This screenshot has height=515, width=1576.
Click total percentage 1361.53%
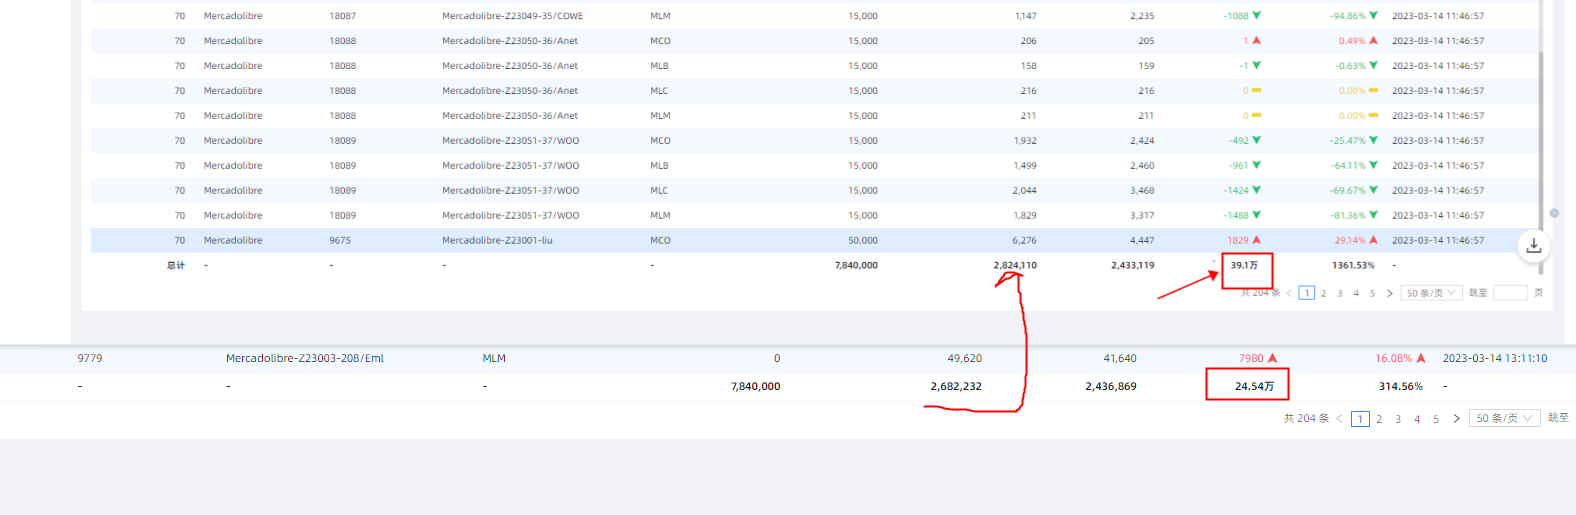1353,266
